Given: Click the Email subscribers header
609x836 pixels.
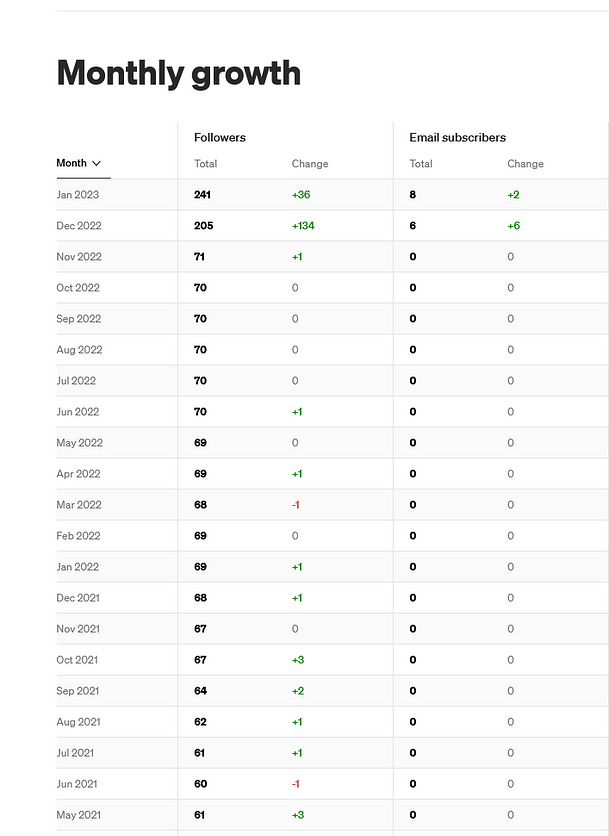Looking at the screenshot, I should (x=456, y=137).
